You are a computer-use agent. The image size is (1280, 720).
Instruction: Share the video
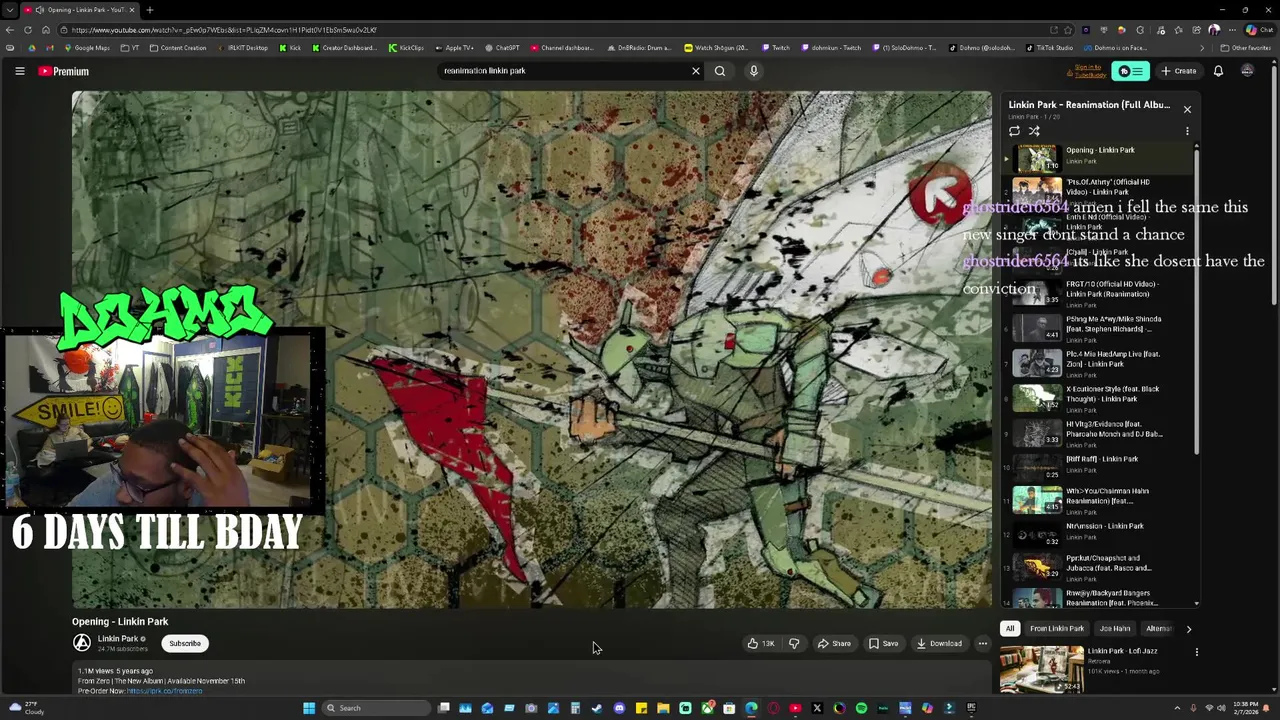point(834,643)
